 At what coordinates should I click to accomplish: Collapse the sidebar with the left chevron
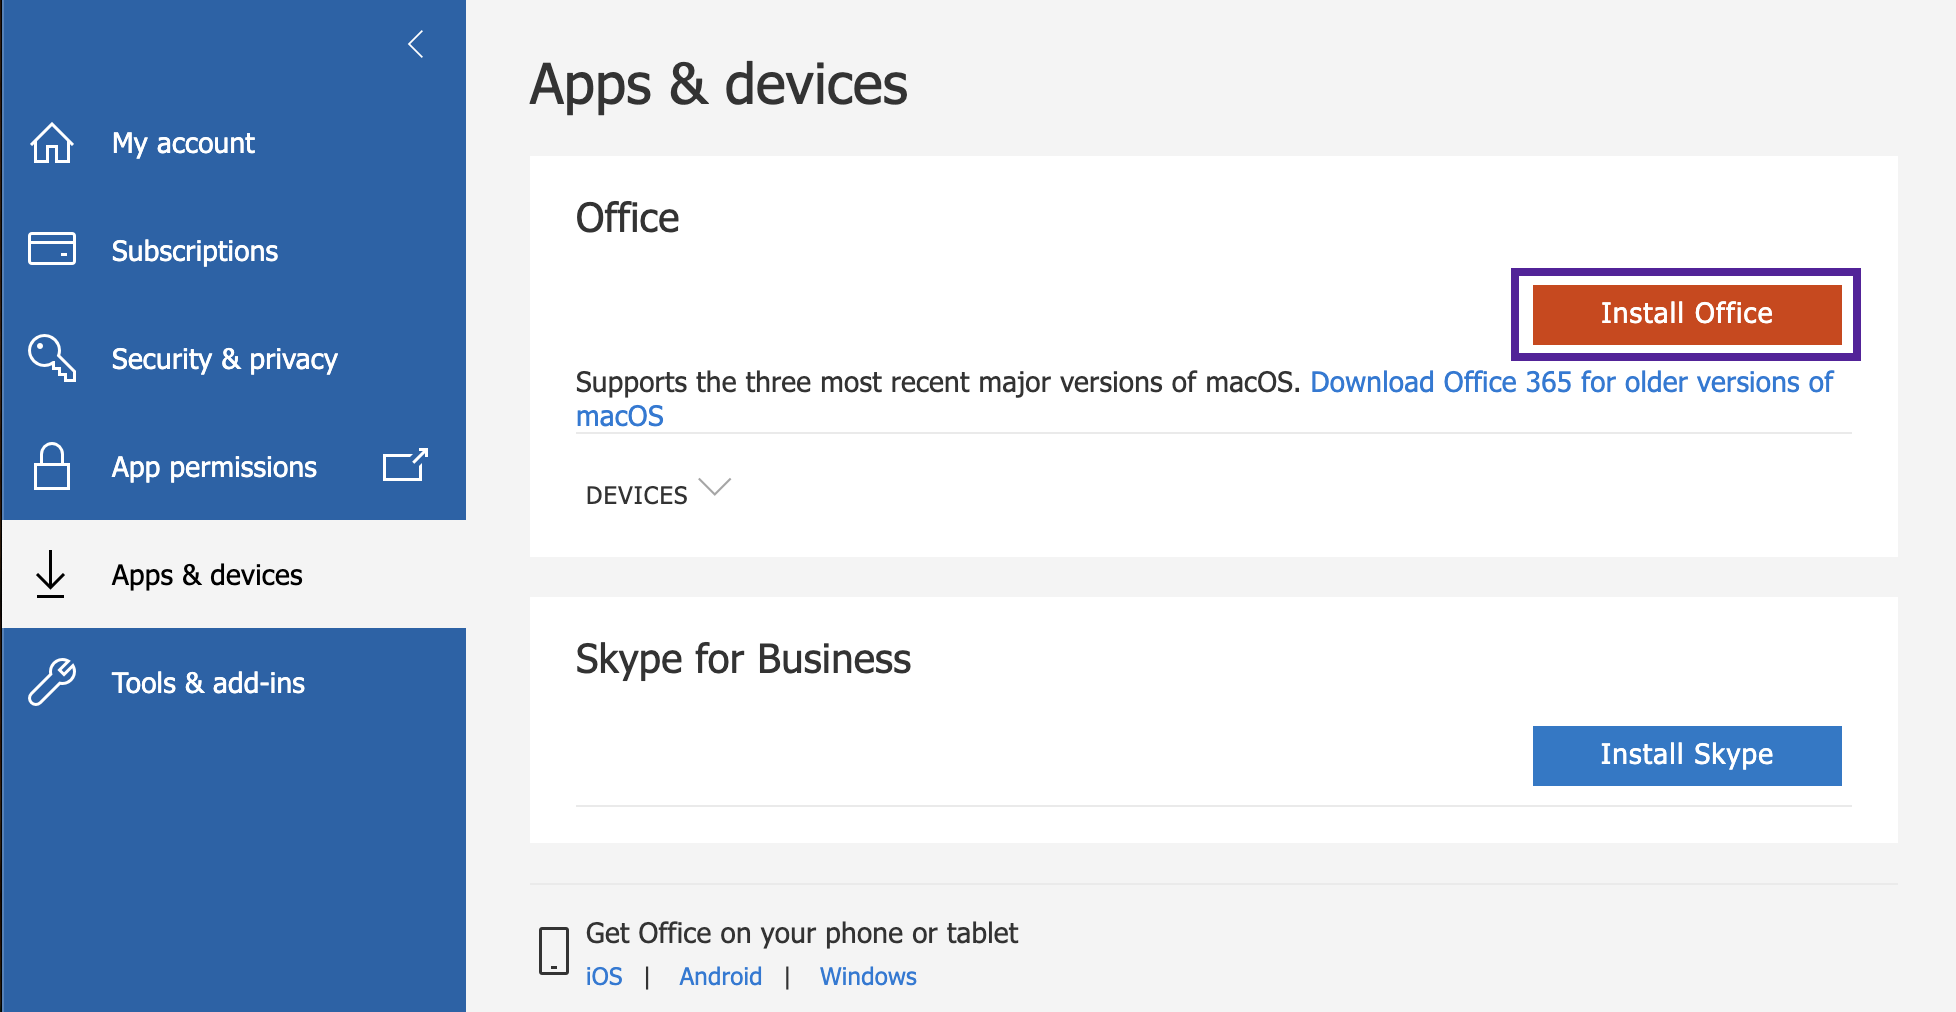416,44
